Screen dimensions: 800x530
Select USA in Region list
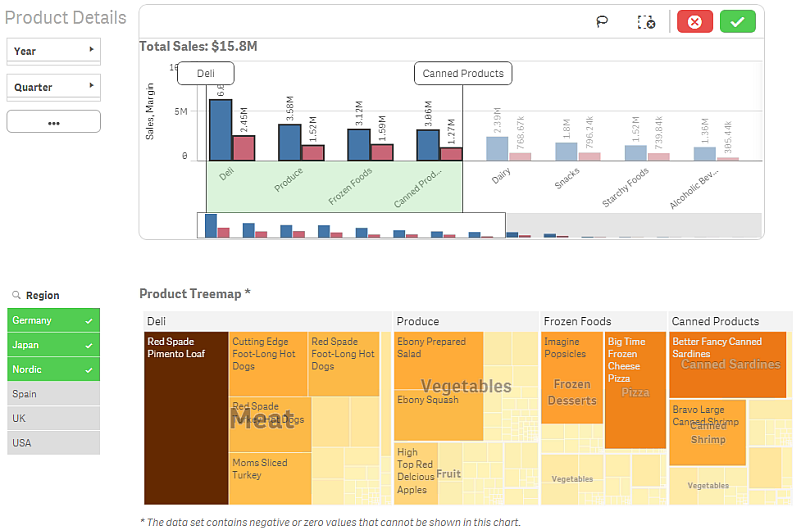[53, 443]
